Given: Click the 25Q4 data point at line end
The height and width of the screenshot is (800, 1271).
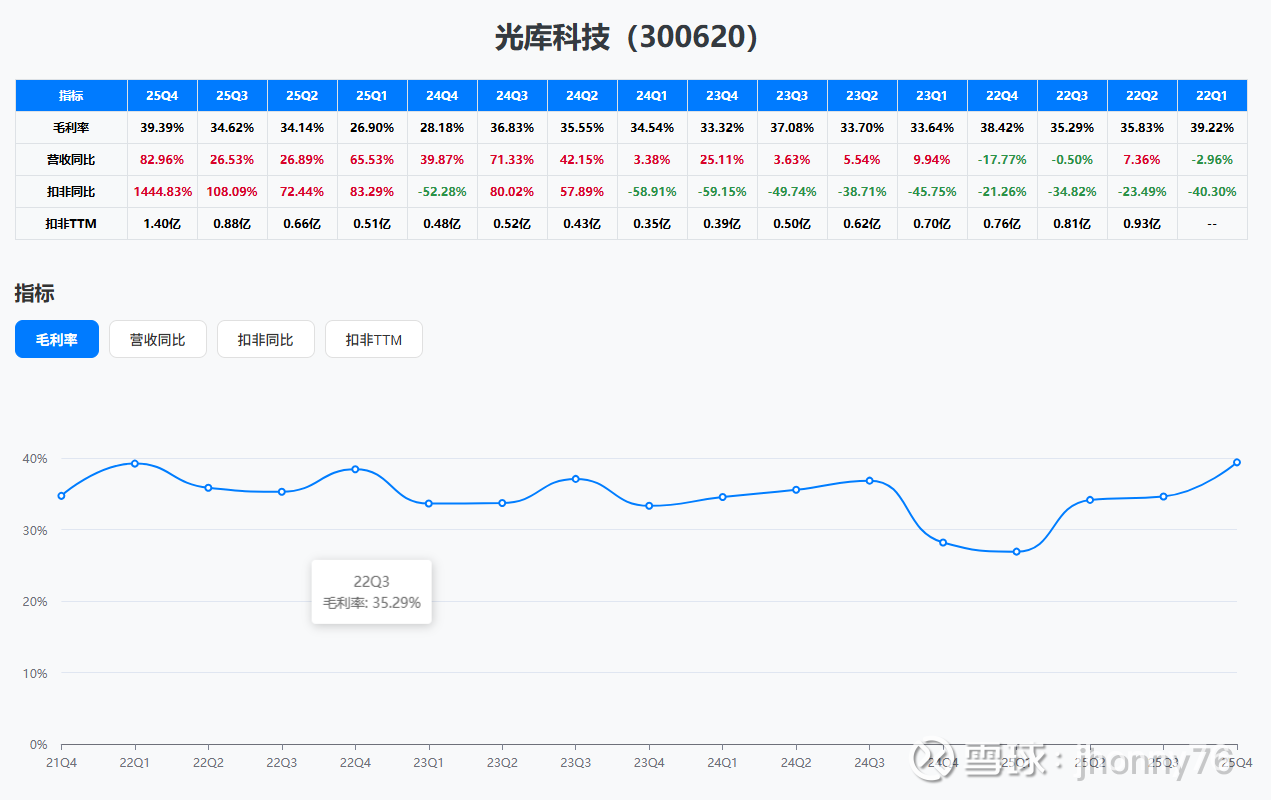Looking at the screenshot, I should point(1237,462).
